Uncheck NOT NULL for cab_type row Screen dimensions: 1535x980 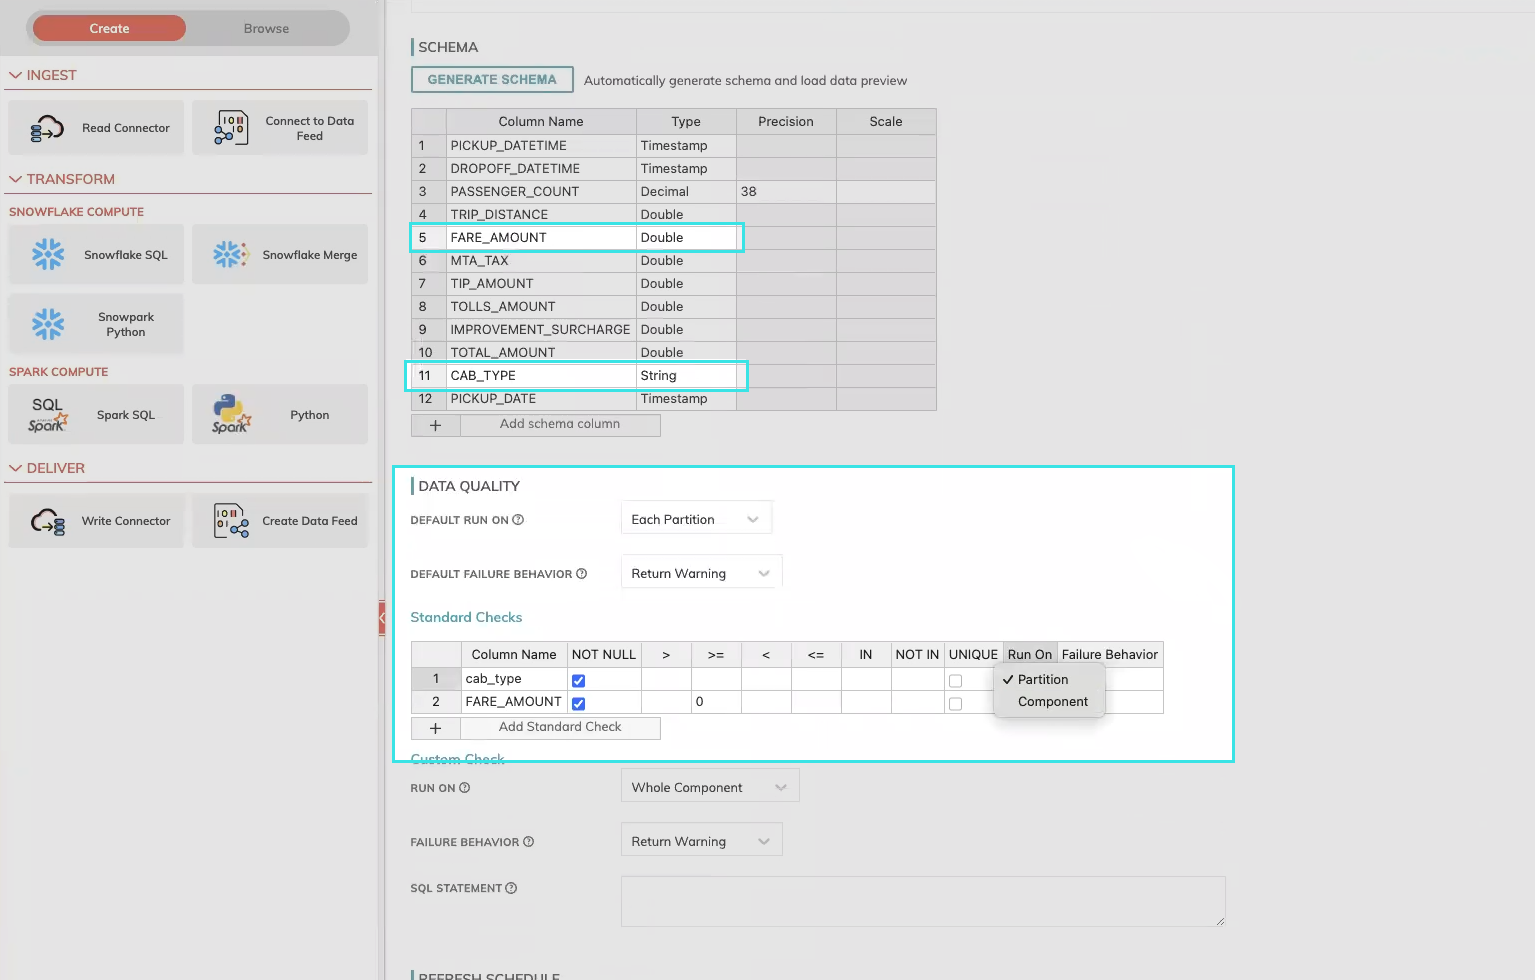coord(578,681)
